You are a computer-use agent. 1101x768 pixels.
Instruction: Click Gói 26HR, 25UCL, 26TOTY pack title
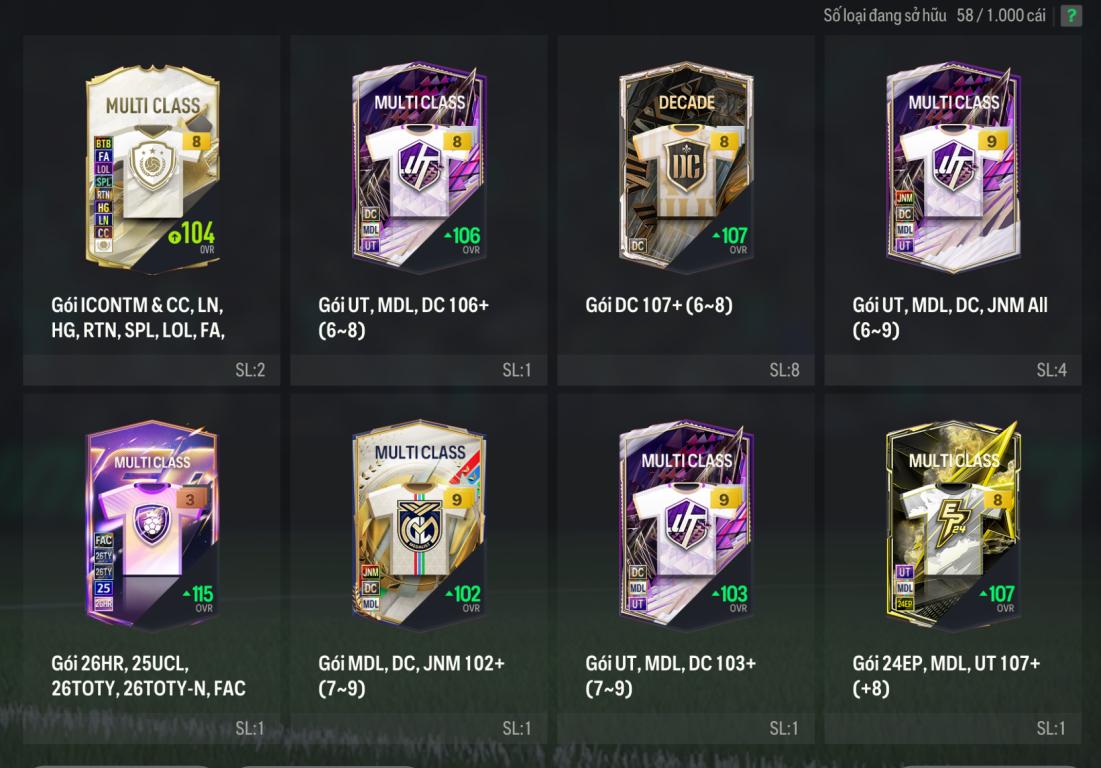pos(148,675)
